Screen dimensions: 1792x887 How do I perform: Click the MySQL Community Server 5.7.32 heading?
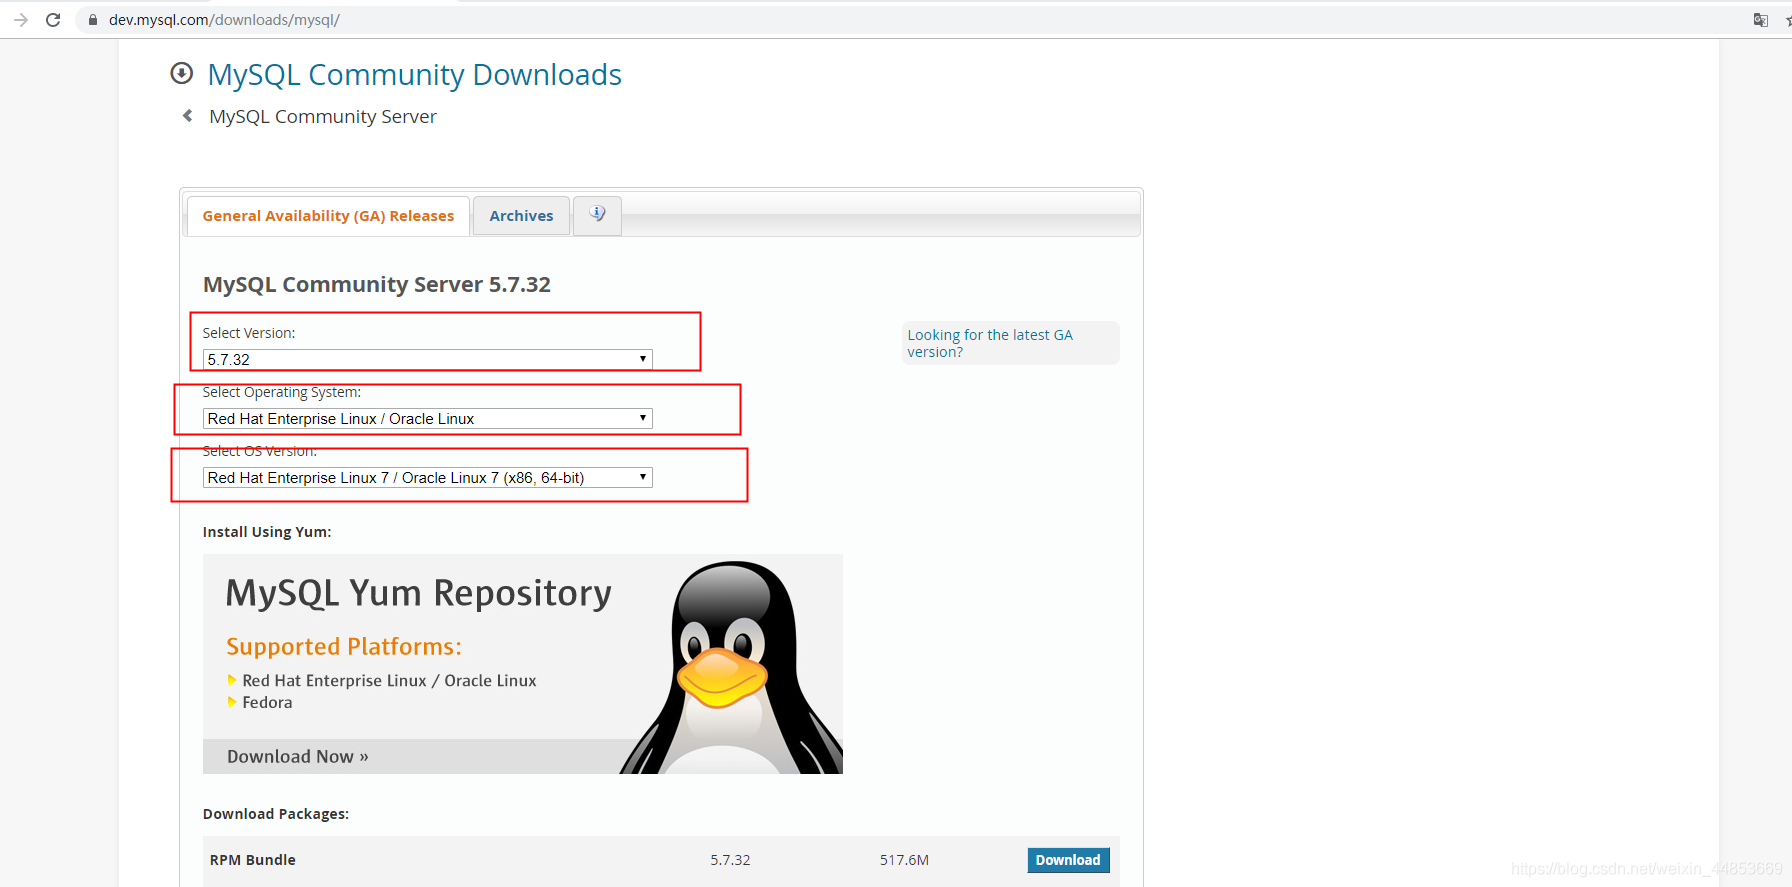(377, 285)
